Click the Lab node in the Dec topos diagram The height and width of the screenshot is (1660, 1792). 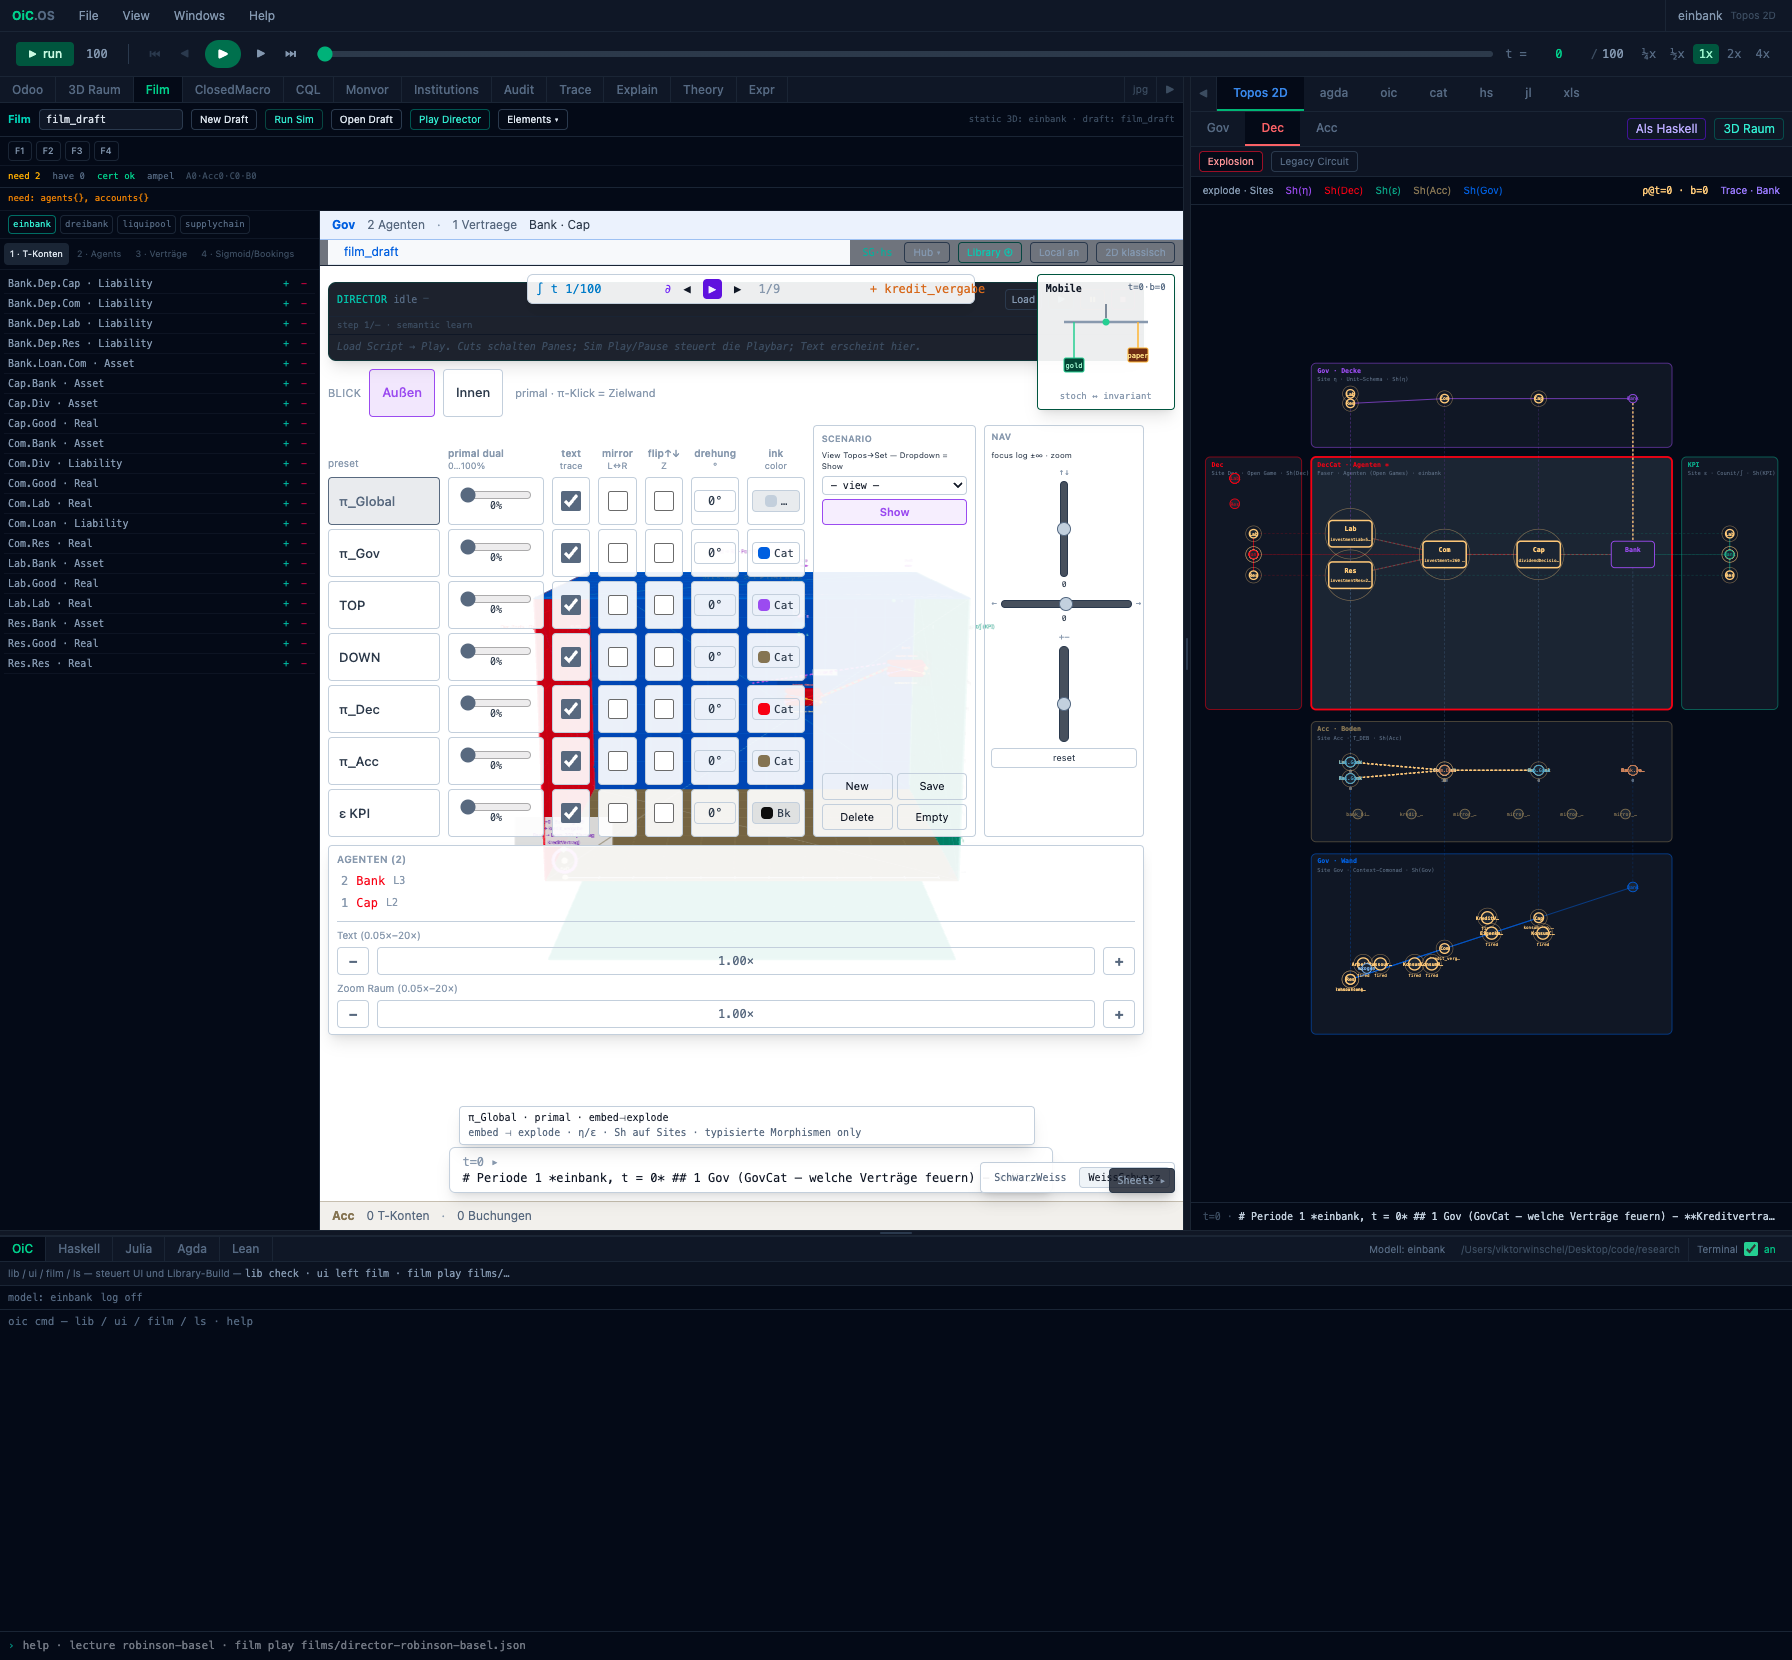[1350, 533]
